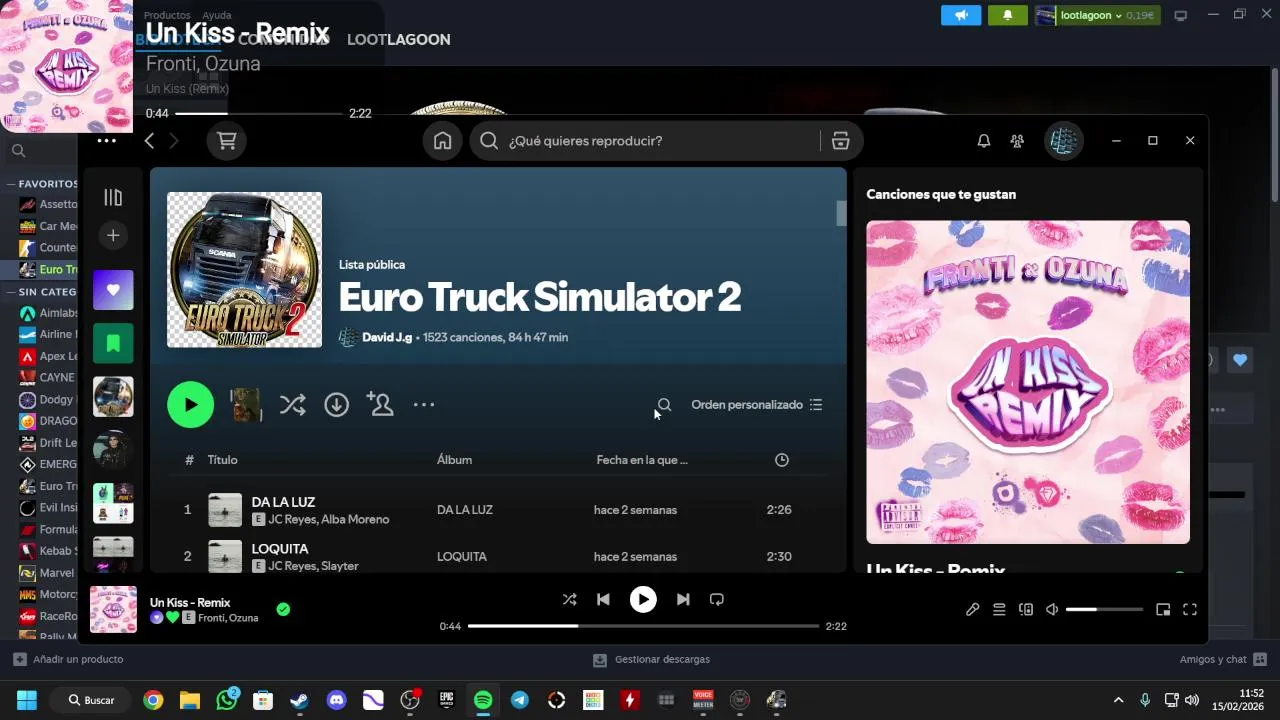
Task: Search within playlist using magnifier icon
Action: point(664,405)
